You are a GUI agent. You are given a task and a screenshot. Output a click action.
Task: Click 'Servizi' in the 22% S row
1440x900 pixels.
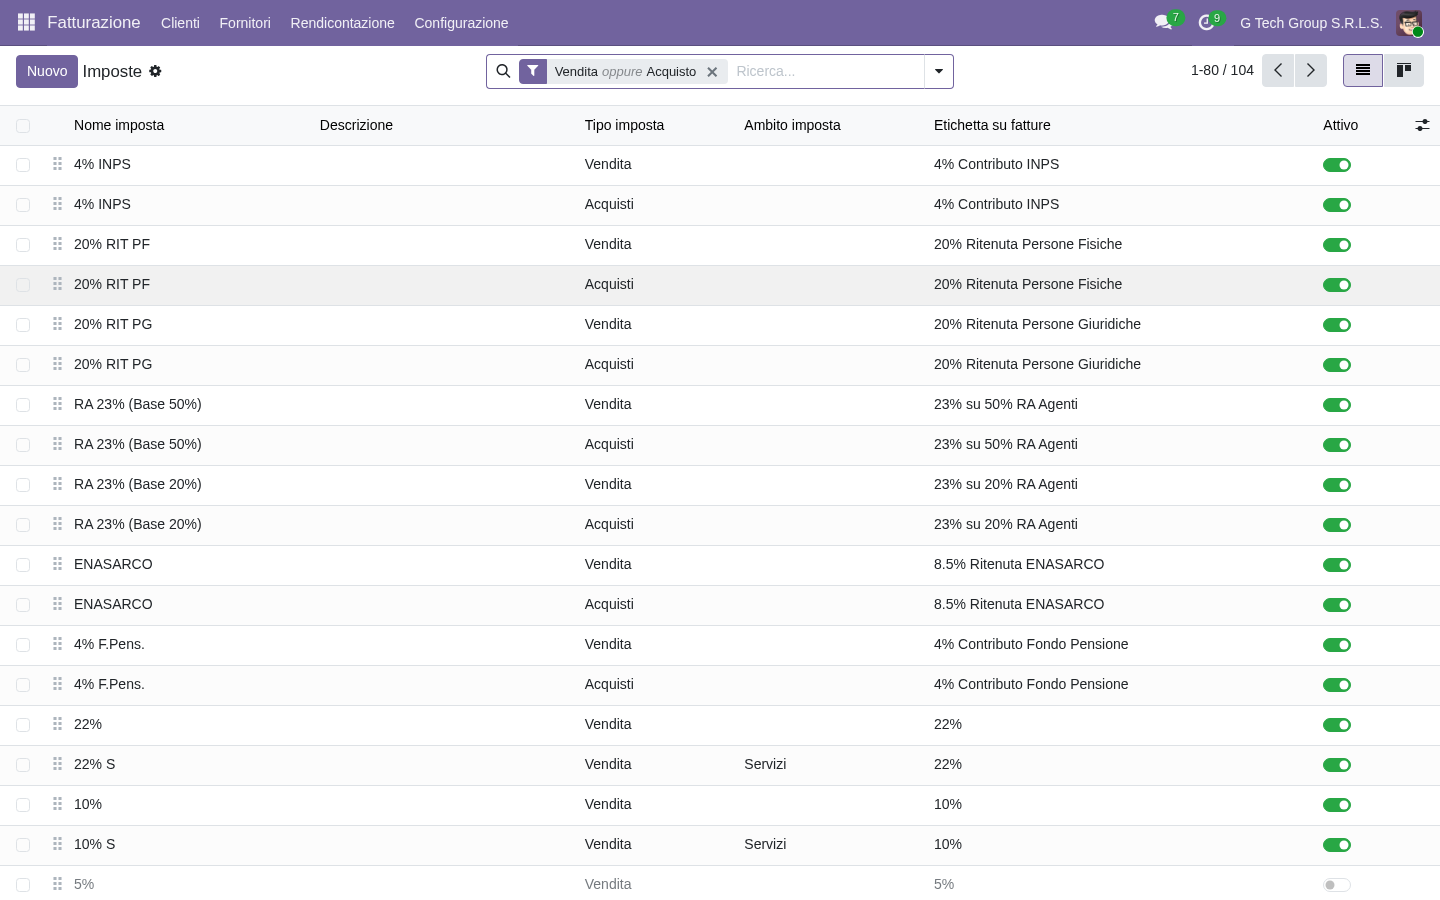(765, 764)
